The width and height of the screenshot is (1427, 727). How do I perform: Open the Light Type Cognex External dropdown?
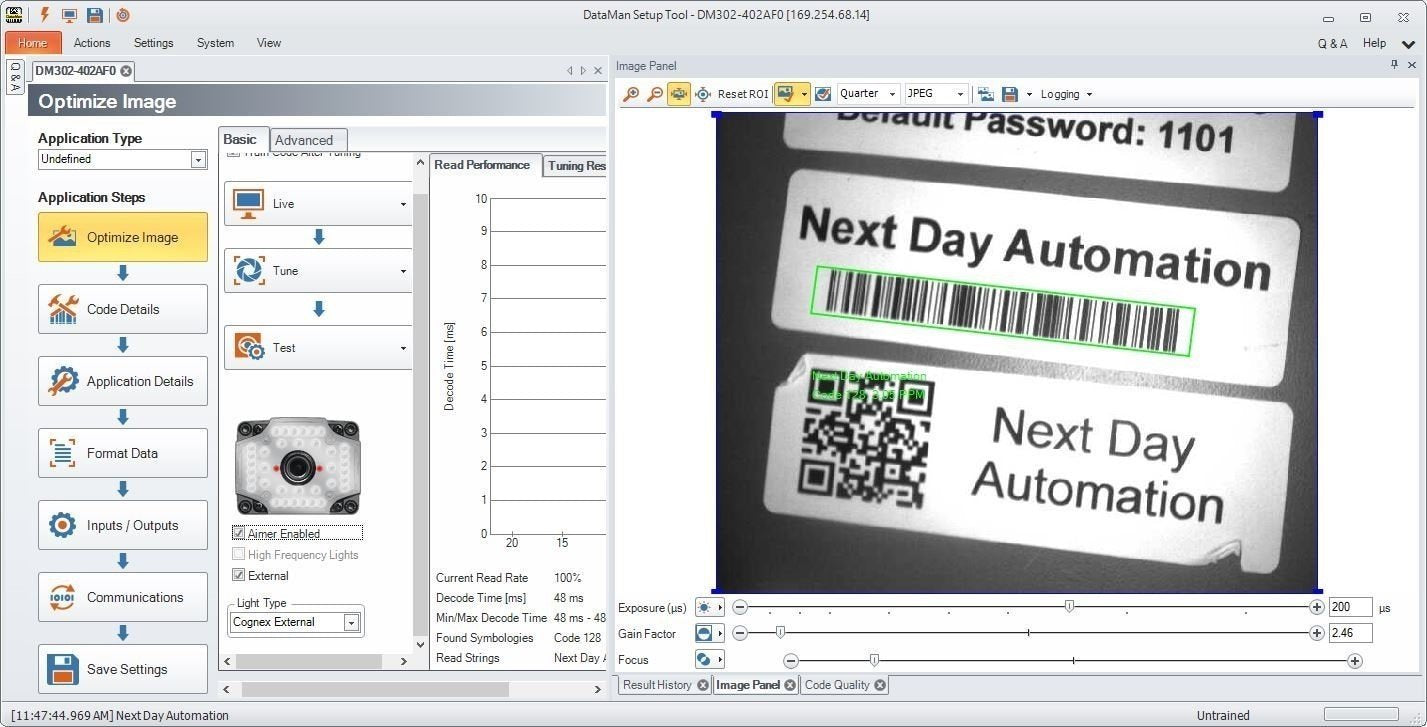[x=351, y=622]
